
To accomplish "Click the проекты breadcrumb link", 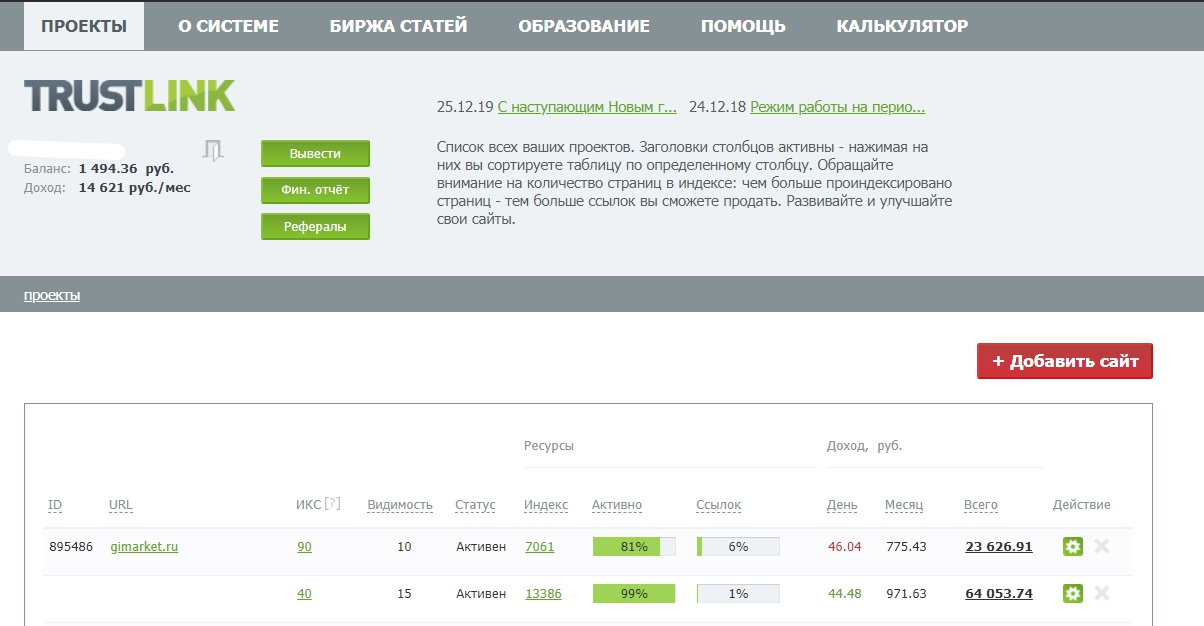I will pos(52,295).
